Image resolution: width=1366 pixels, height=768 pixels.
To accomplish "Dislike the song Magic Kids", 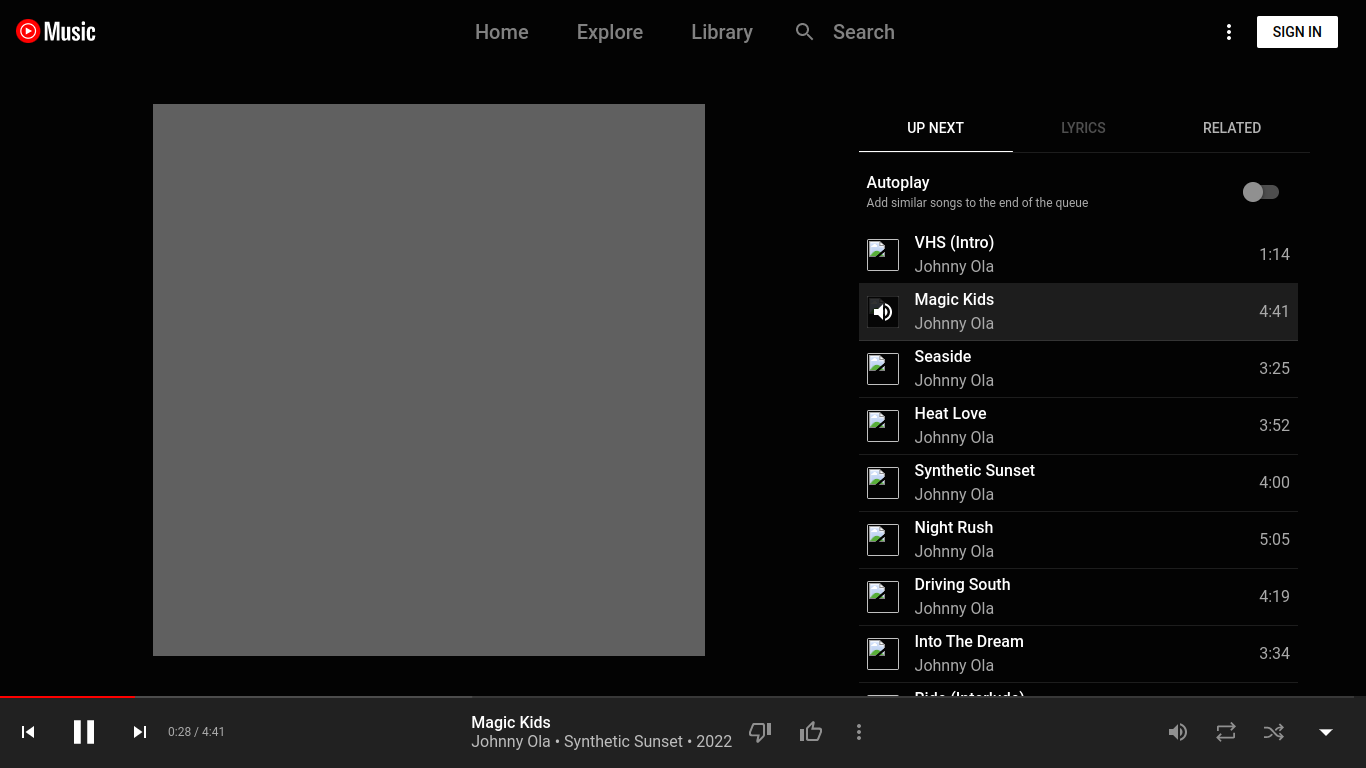I will click(x=760, y=732).
